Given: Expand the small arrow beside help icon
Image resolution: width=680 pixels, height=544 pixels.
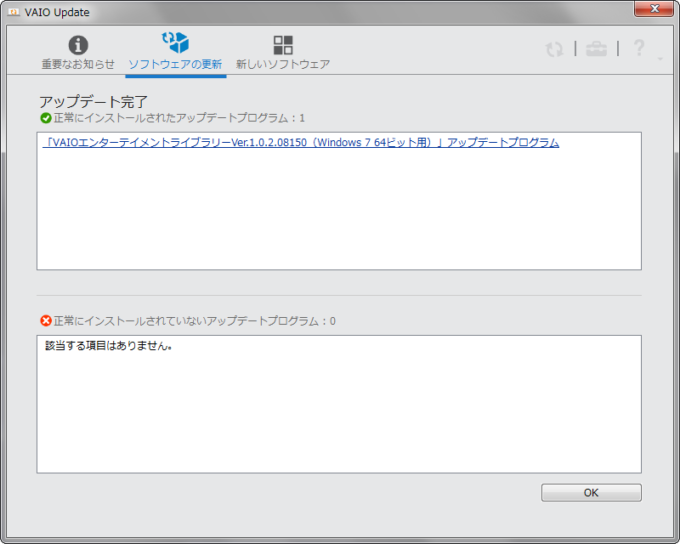Looking at the screenshot, I should click(x=660, y=59).
